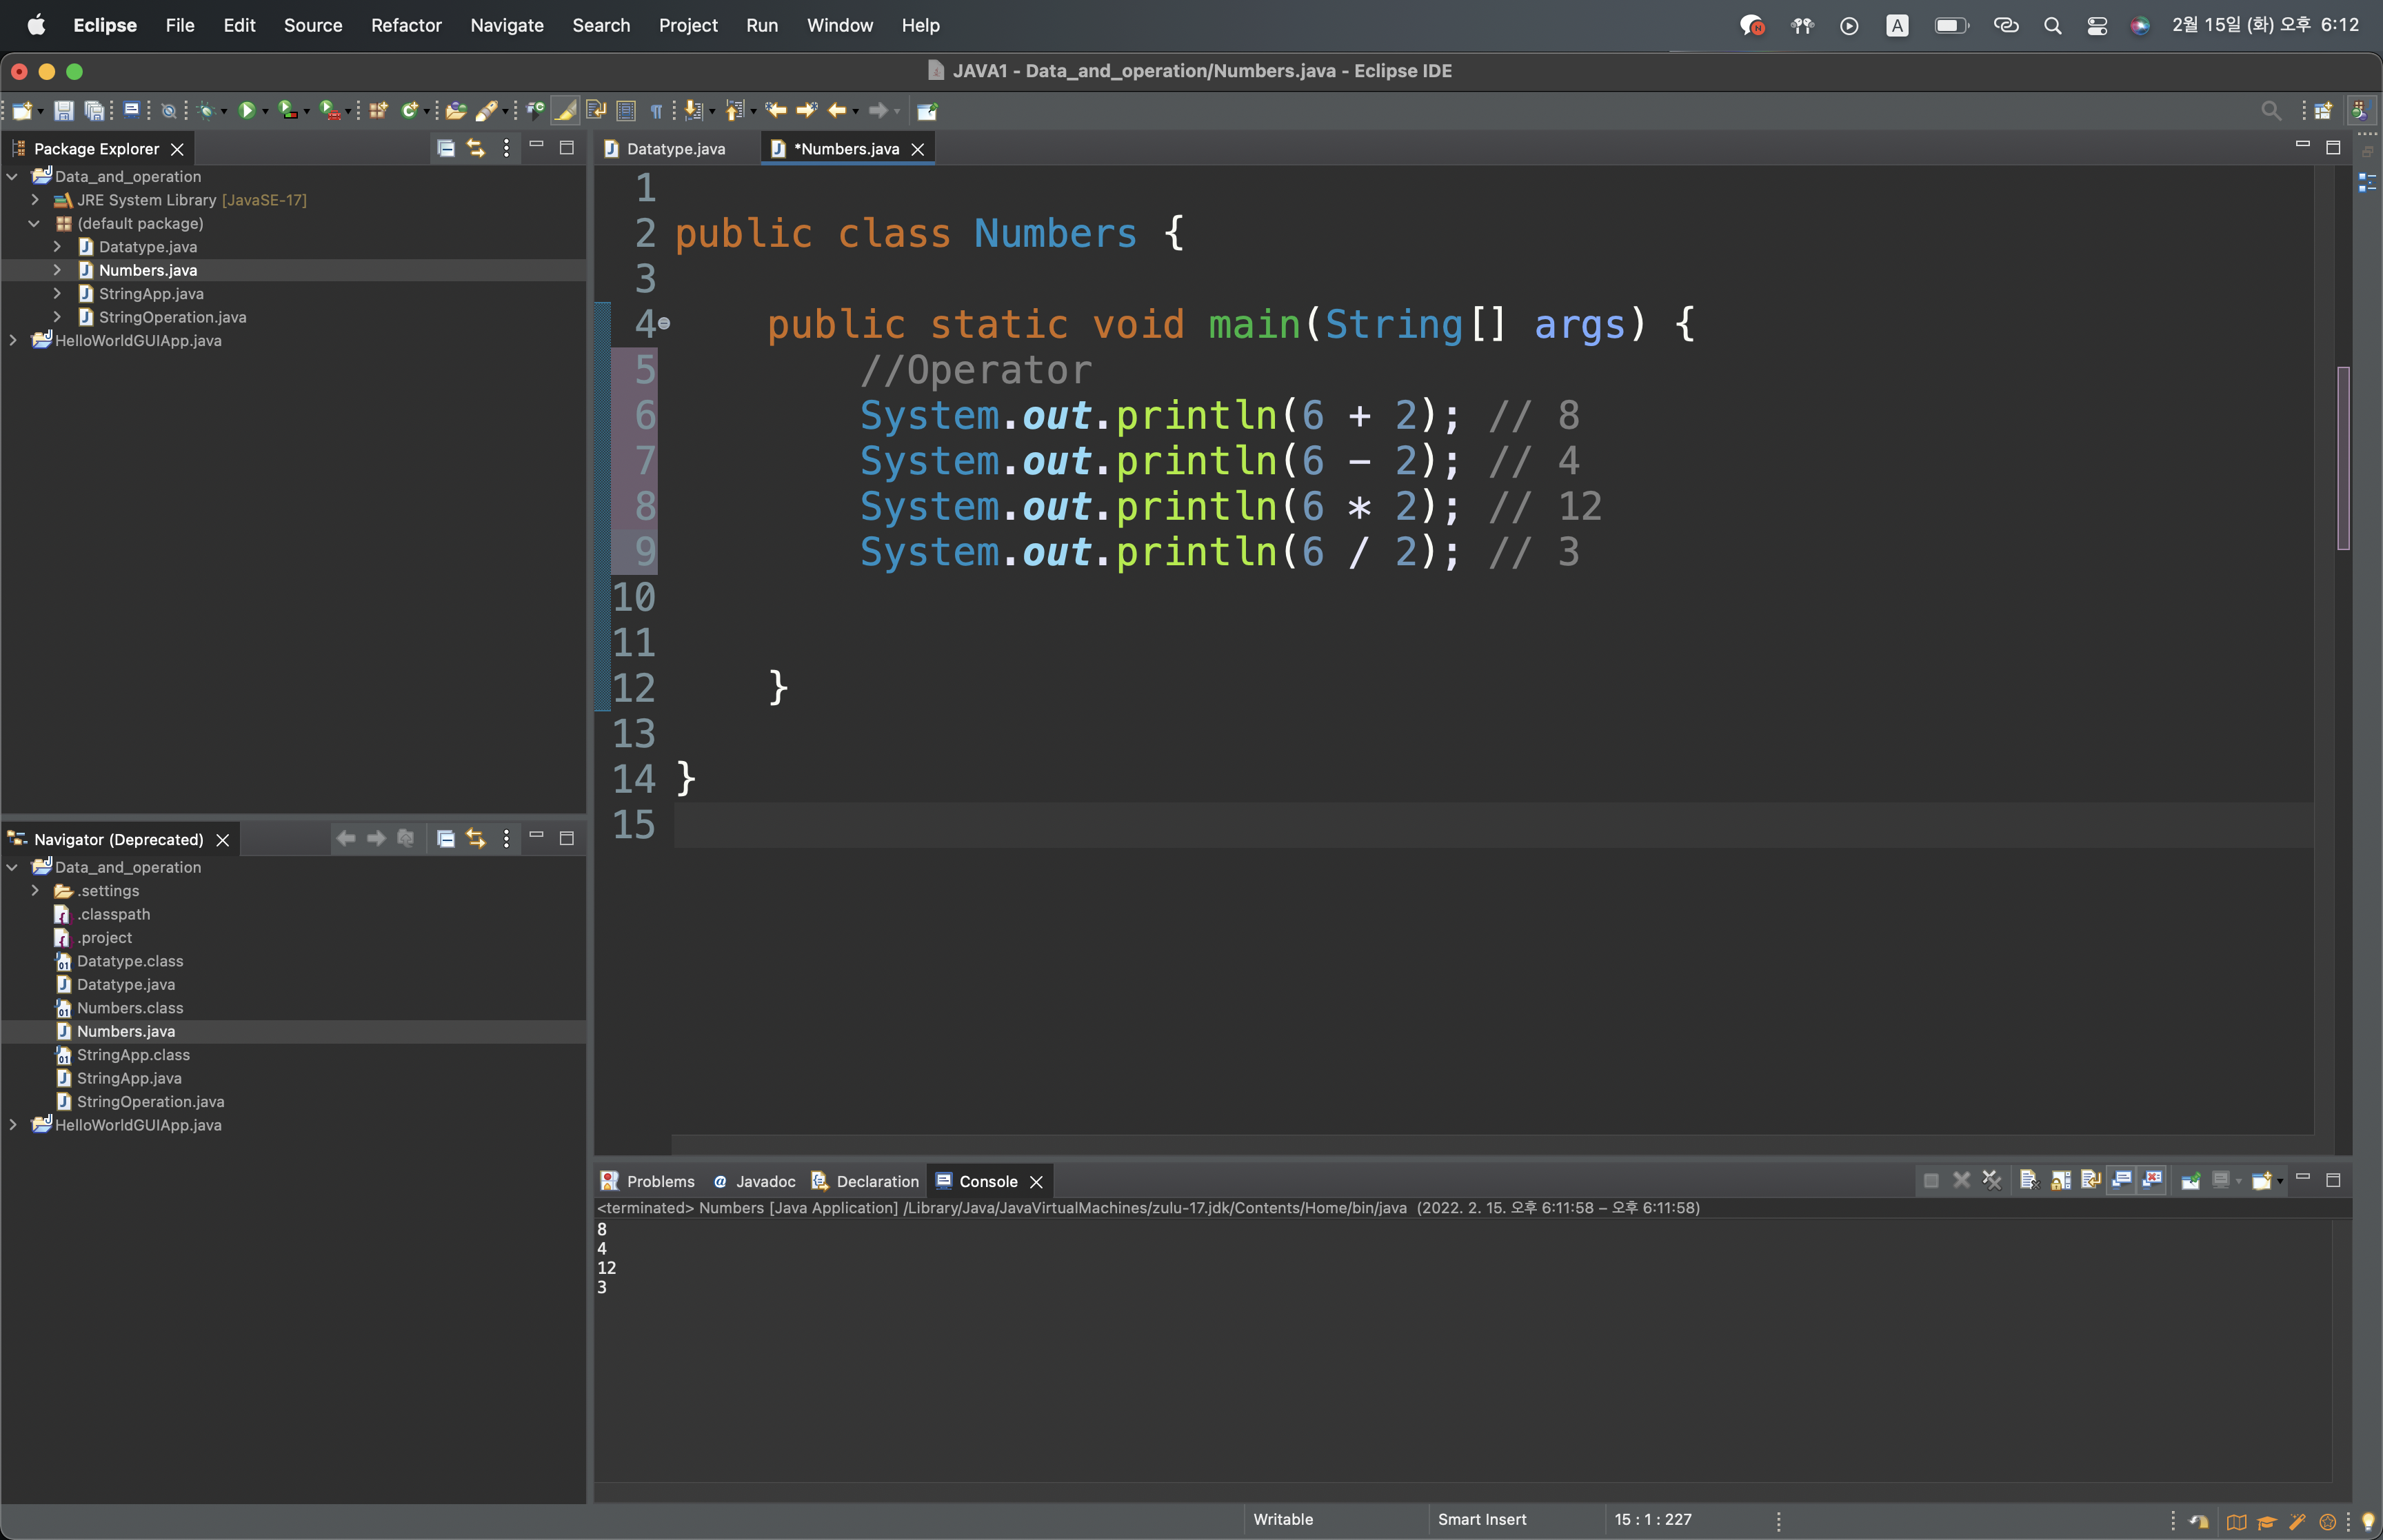Open the Refactor menu

point(406,25)
